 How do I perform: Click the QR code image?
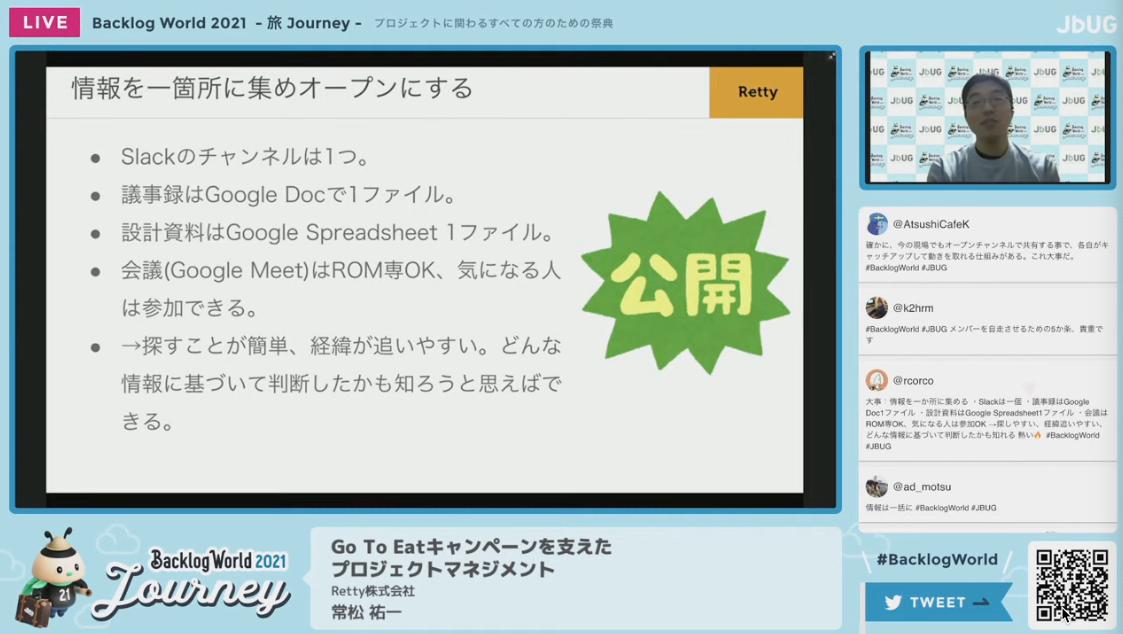pos(1071,585)
